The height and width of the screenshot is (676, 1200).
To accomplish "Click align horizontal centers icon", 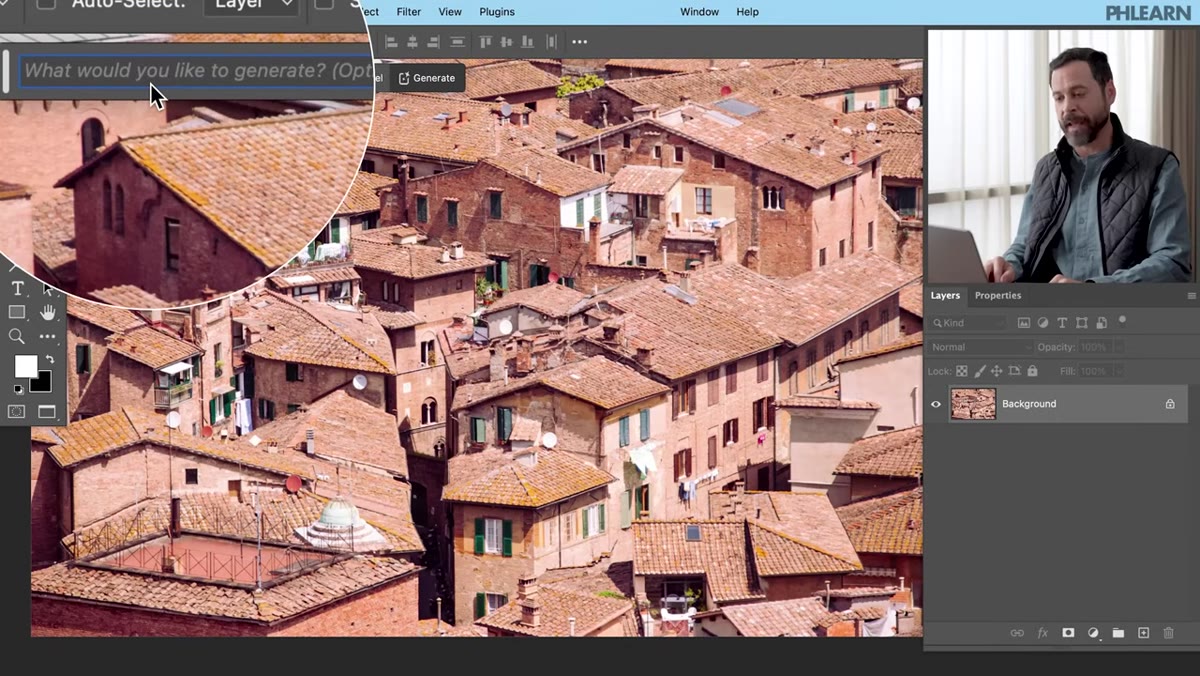I will pyautogui.click(x=413, y=42).
